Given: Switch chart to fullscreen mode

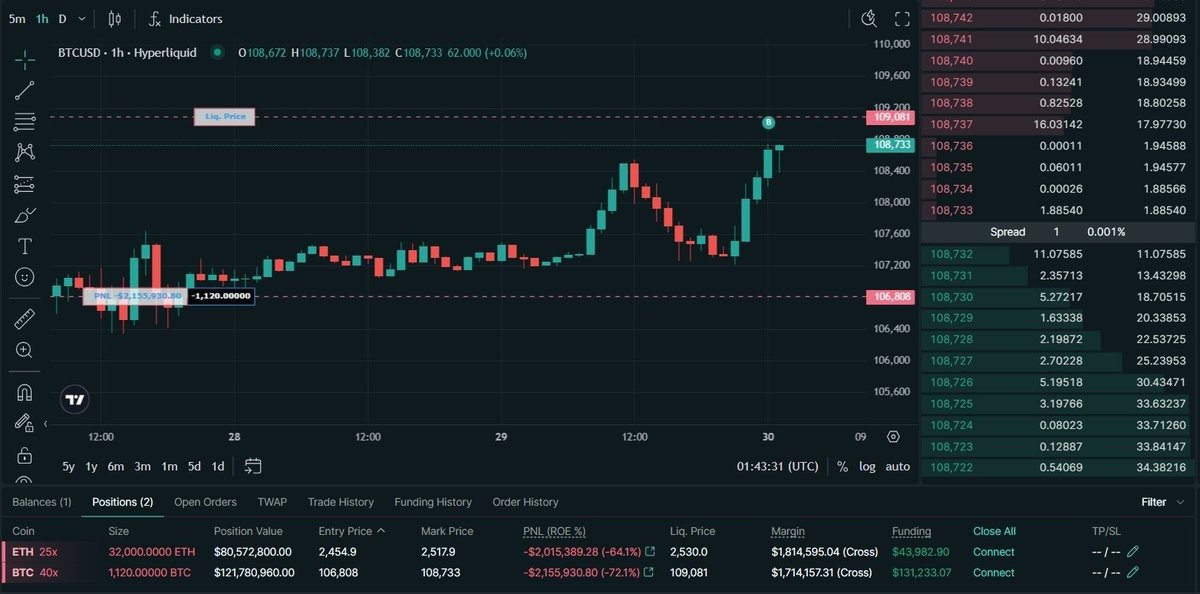Looking at the screenshot, I should pyautogui.click(x=902, y=18).
